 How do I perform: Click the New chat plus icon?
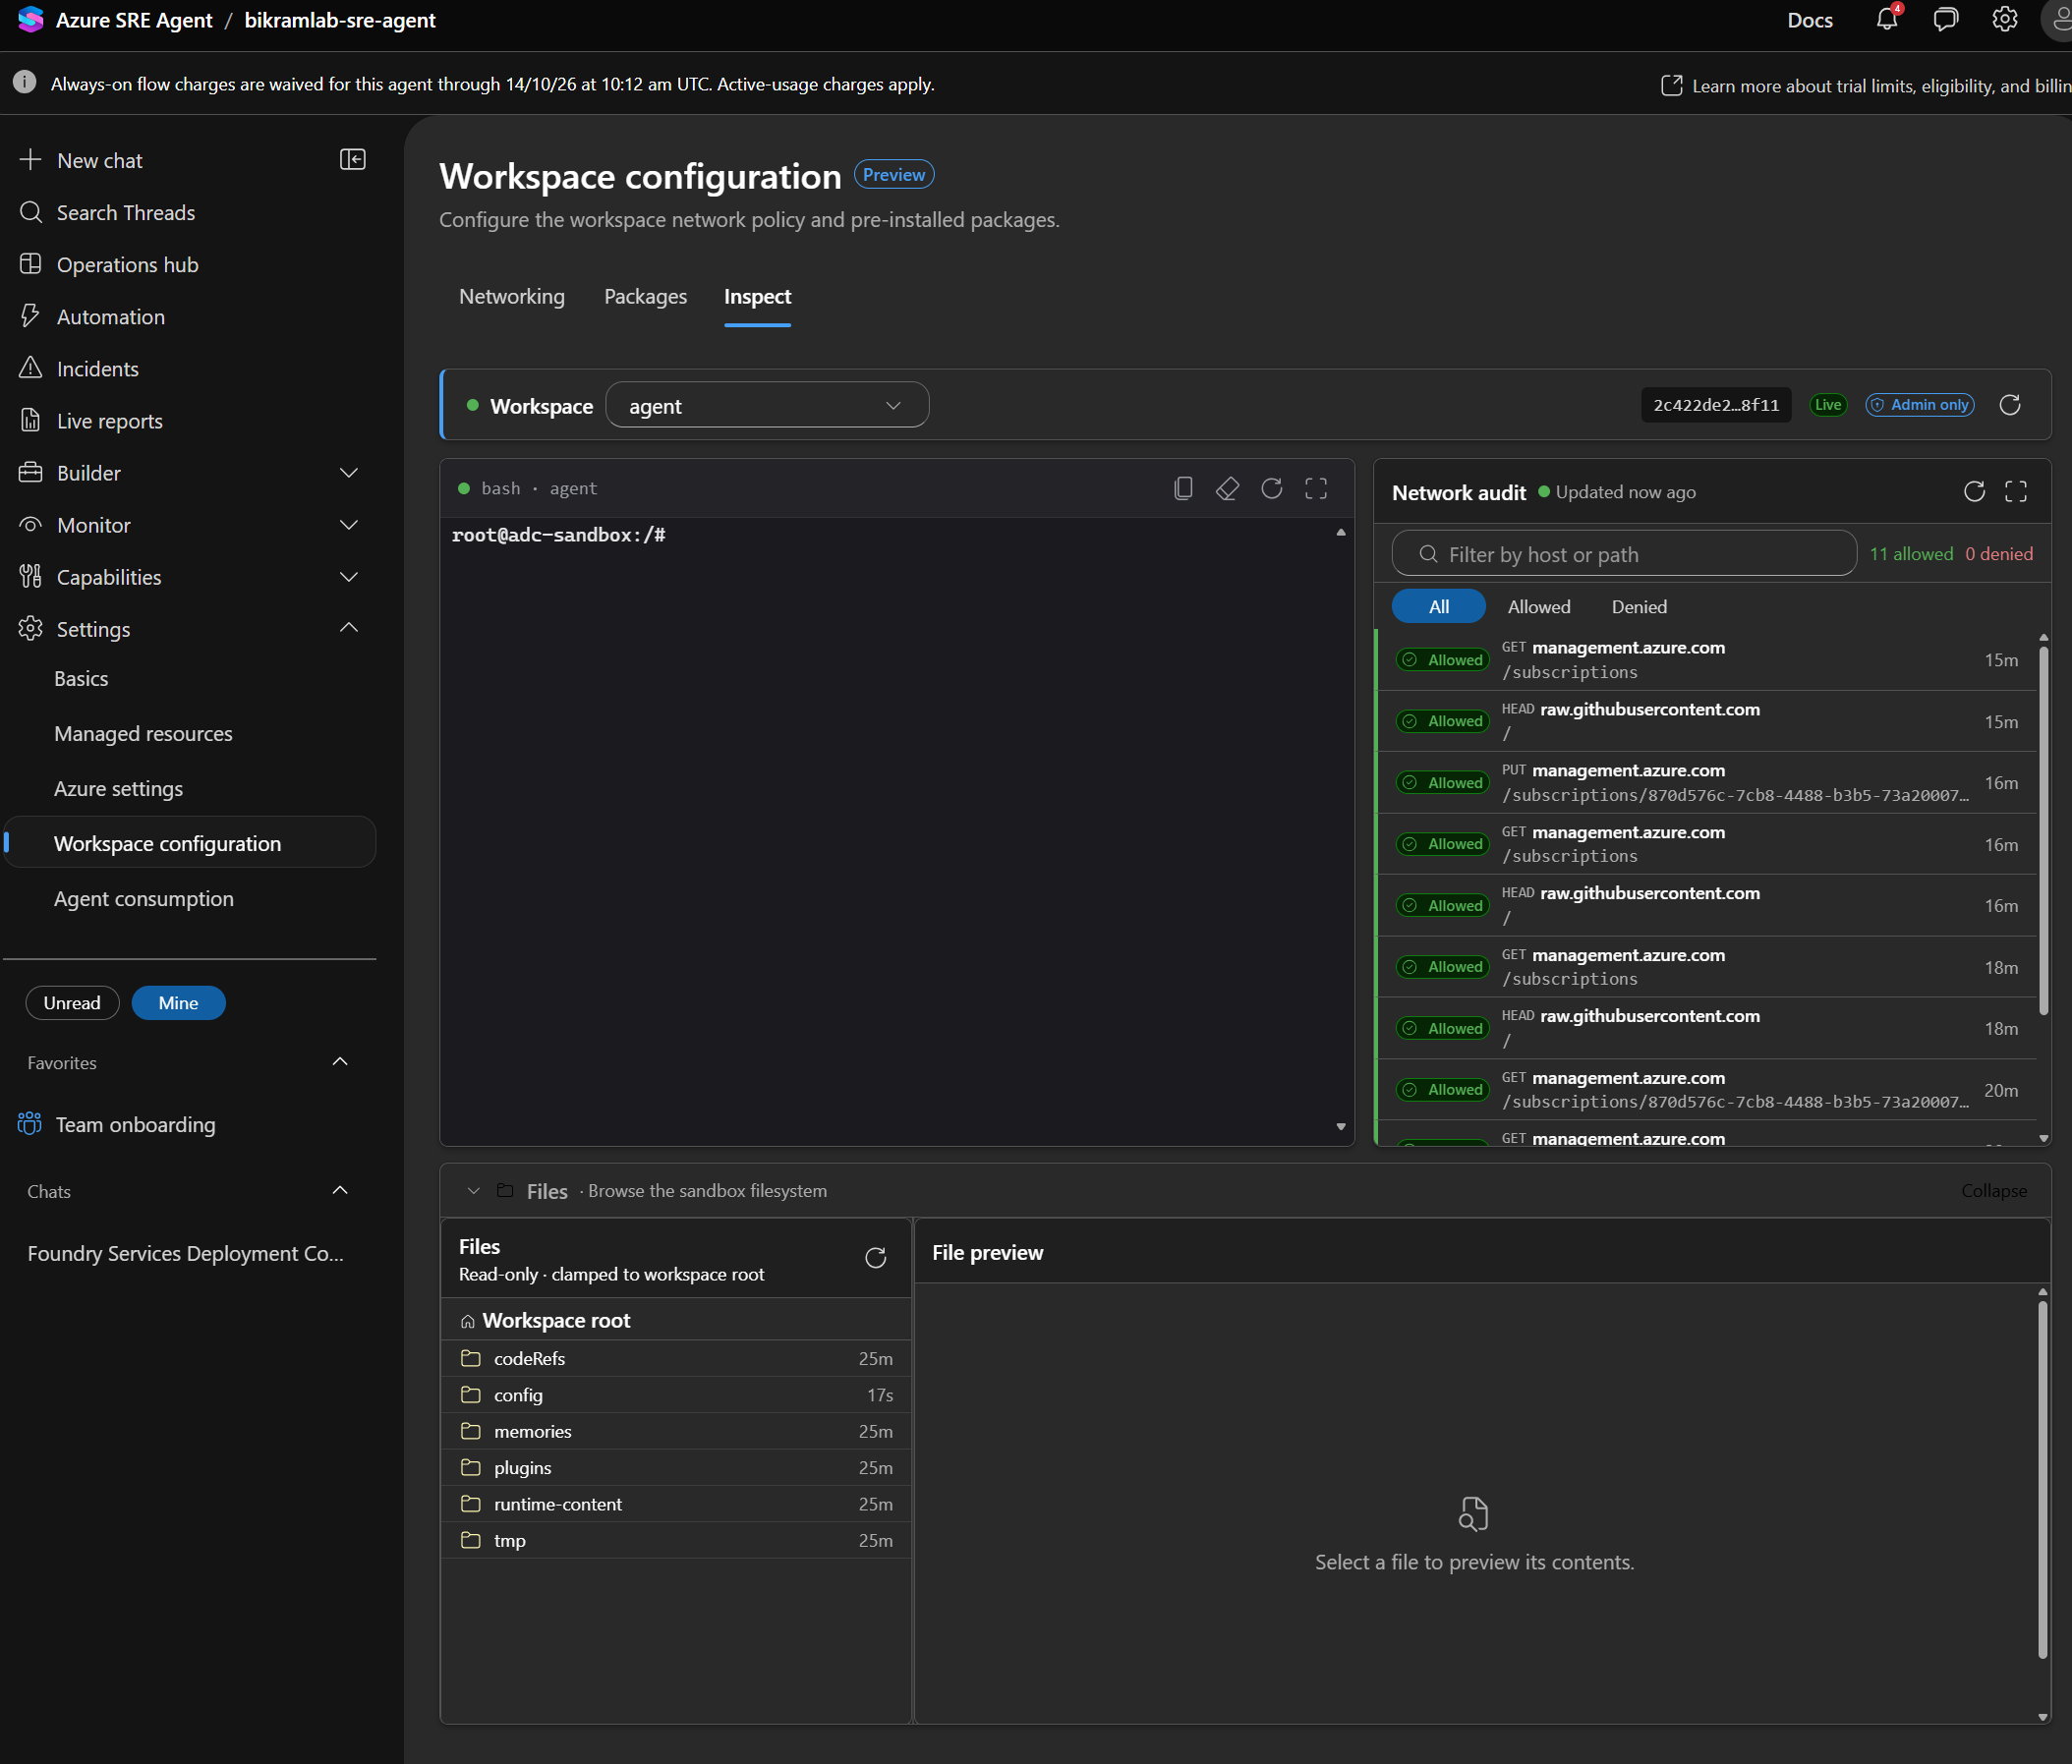(x=31, y=160)
